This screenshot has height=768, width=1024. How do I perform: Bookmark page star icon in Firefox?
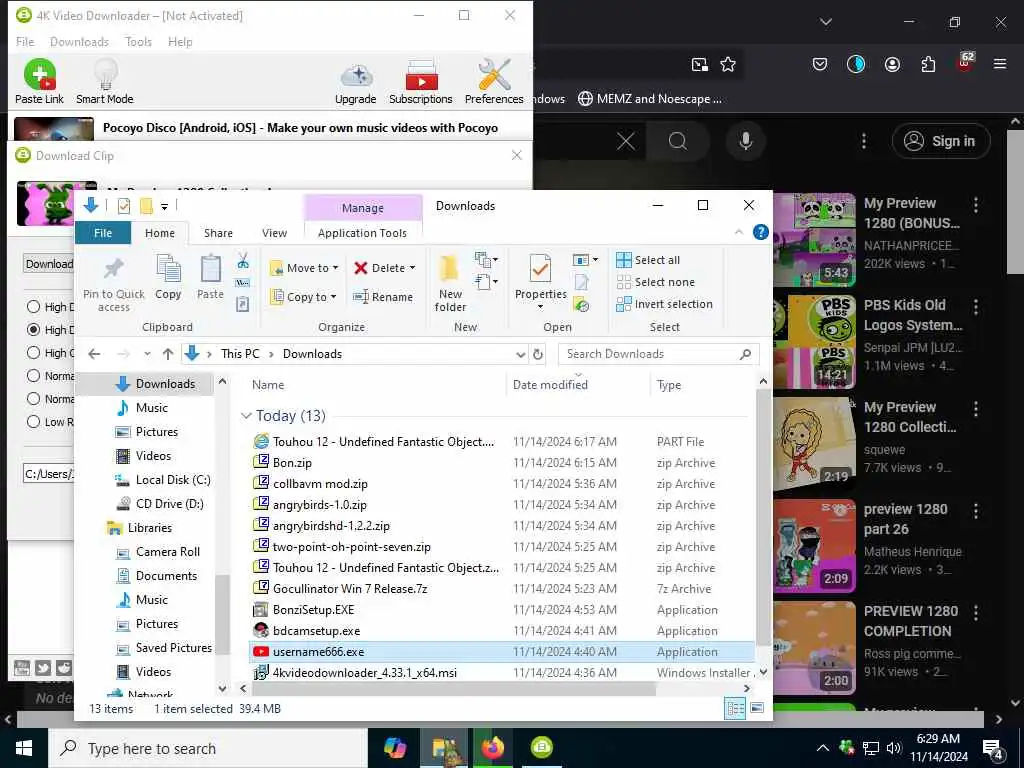pos(728,64)
